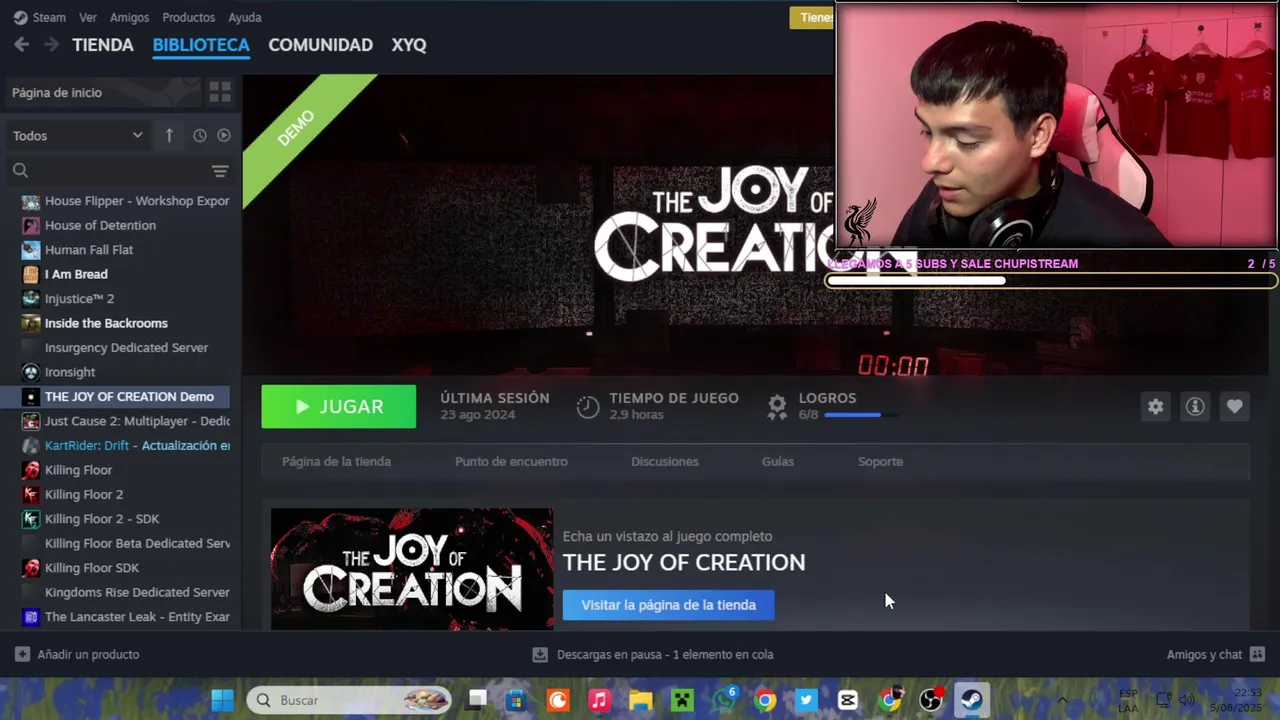
Task: Filter ready-to-play games with play icon
Action: [x=224, y=135]
